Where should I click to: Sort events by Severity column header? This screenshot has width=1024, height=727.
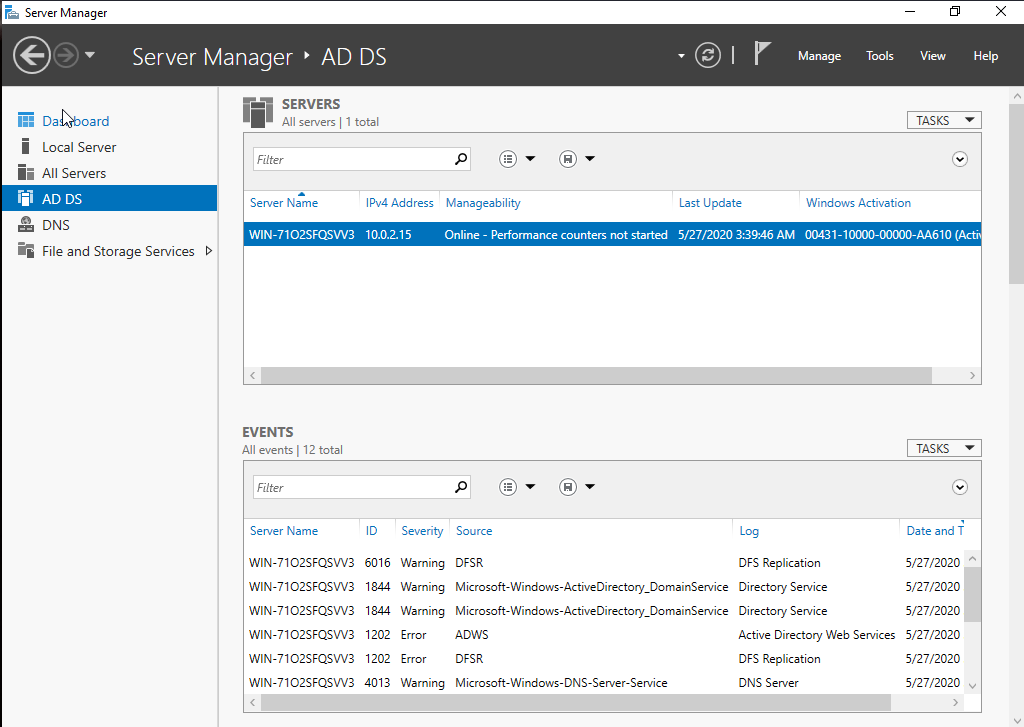[x=422, y=531]
